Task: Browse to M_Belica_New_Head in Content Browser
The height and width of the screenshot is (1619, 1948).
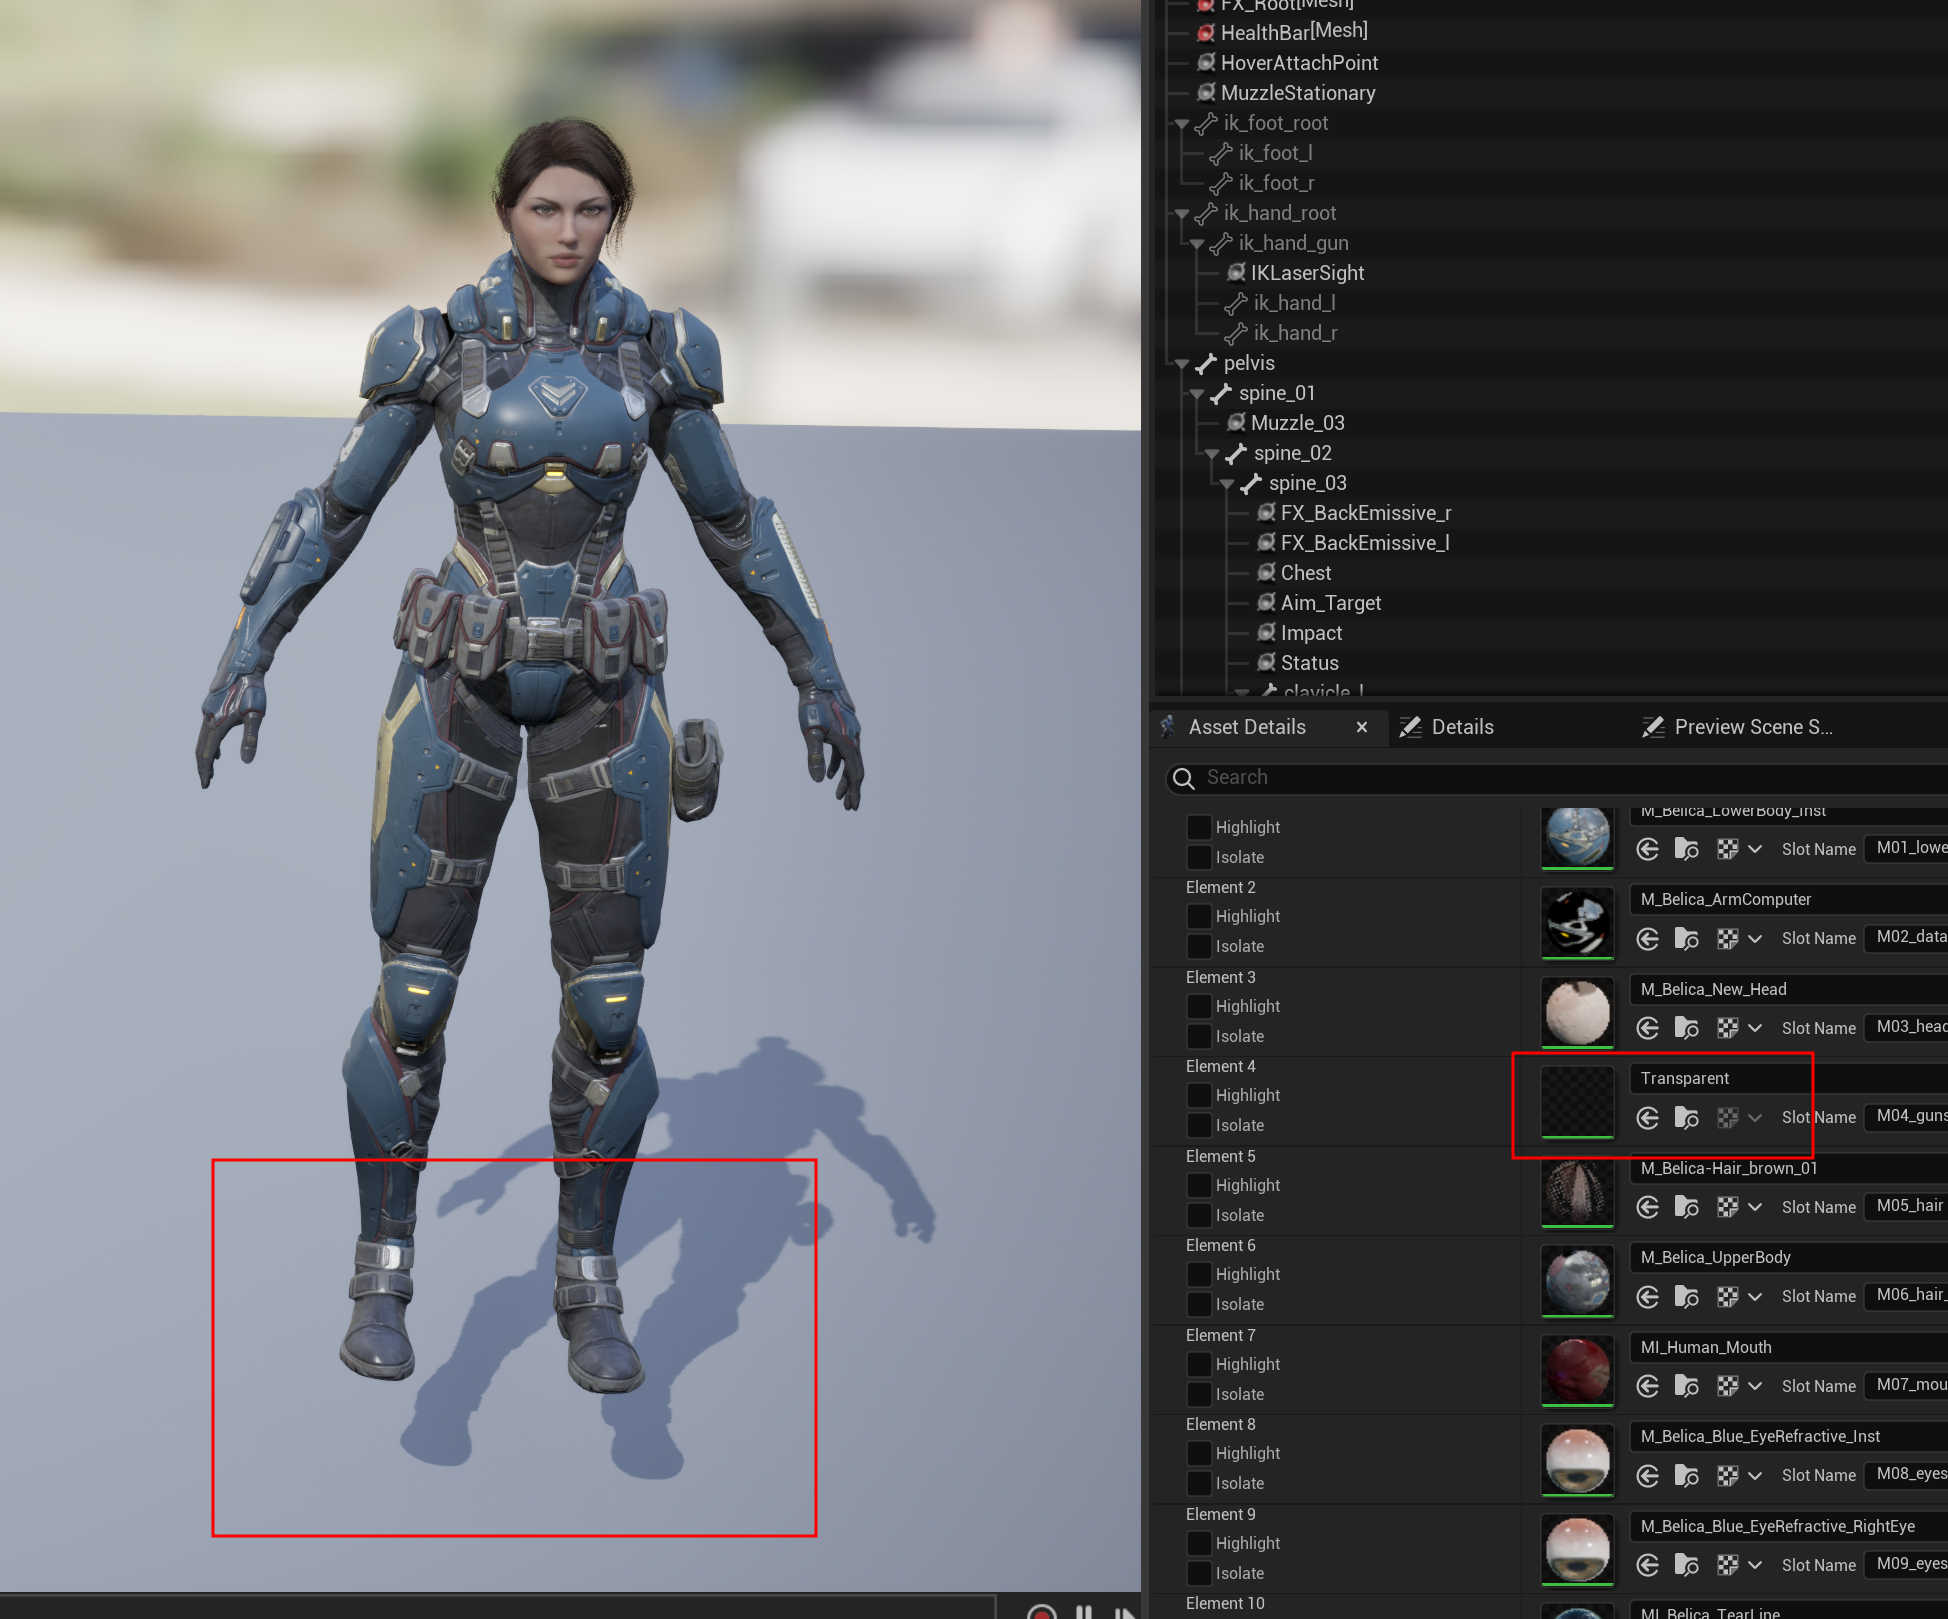Action: point(1686,1028)
